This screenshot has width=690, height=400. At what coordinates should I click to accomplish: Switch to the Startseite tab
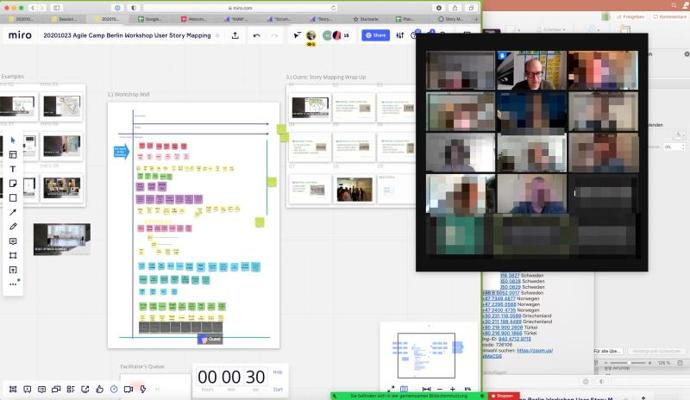[x=366, y=19]
